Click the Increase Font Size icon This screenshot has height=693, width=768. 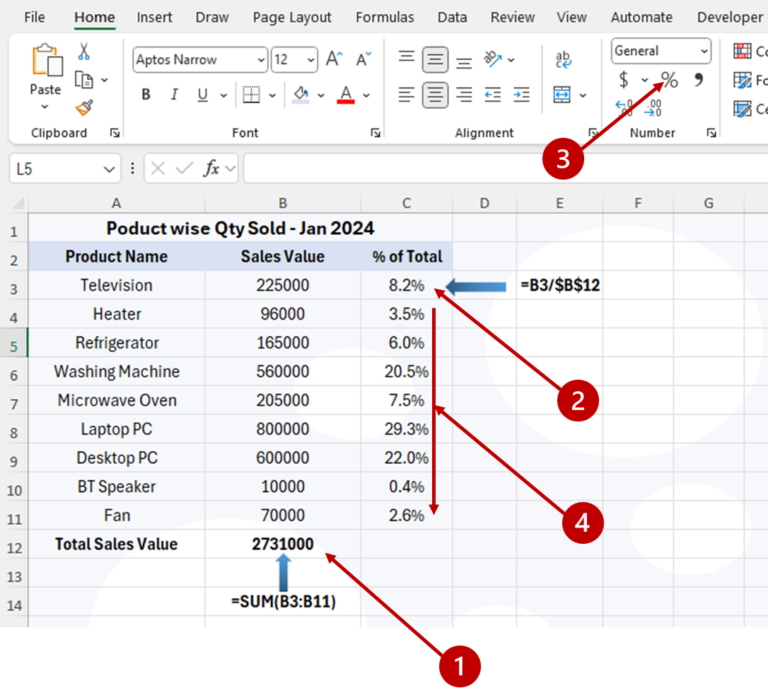(334, 60)
